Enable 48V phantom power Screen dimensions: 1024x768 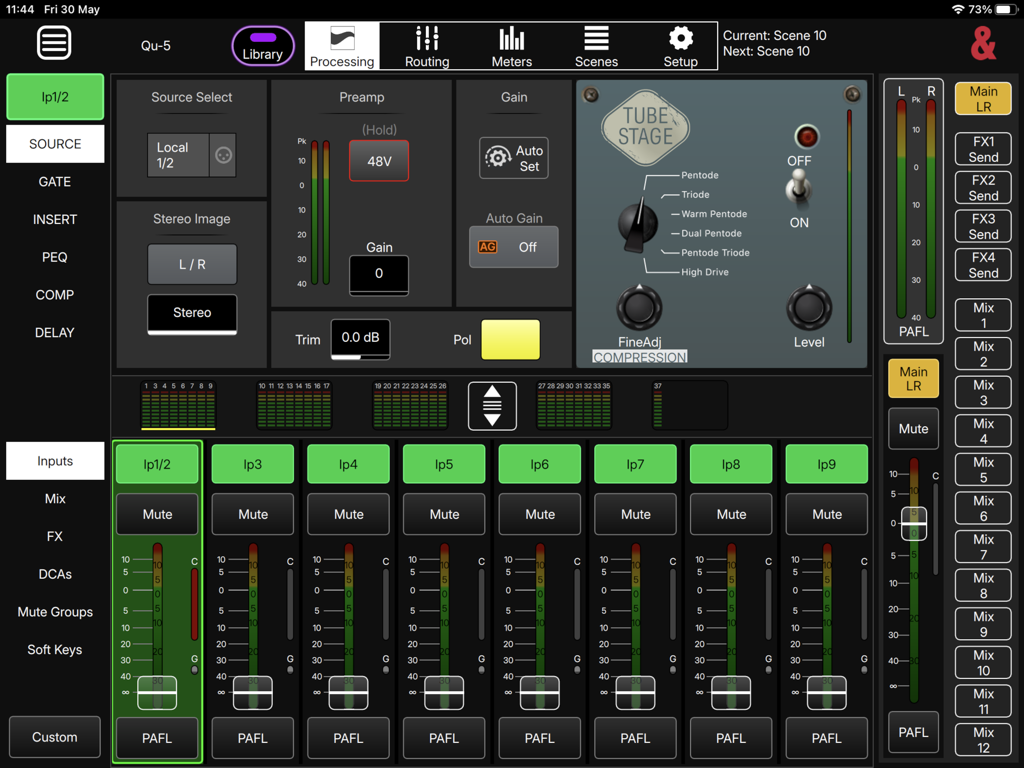point(378,160)
